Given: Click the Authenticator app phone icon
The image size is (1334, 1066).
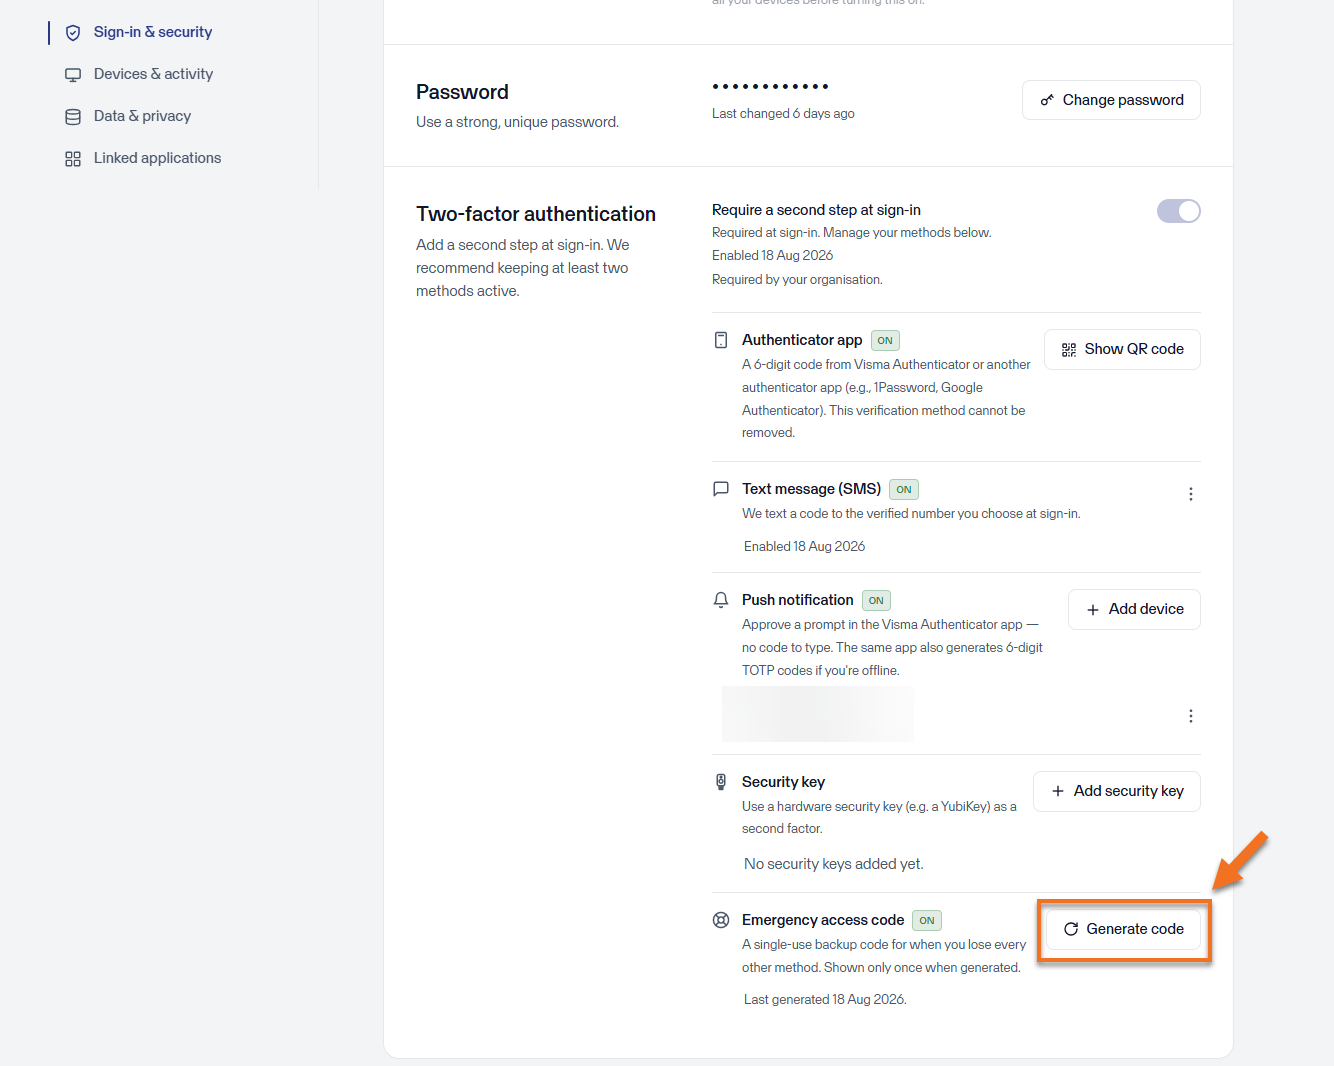Looking at the screenshot, I should 721,340.
